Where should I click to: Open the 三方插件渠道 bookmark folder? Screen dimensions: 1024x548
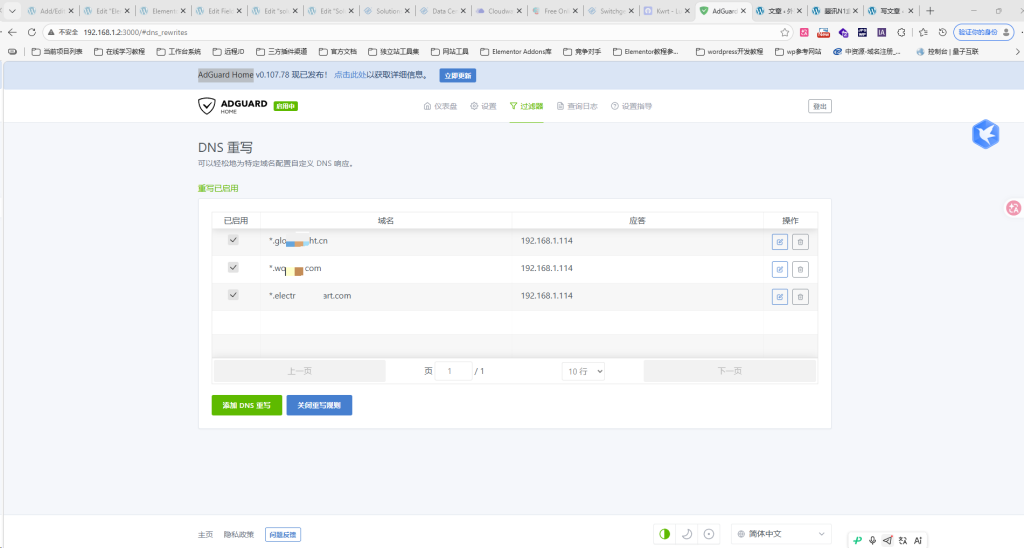[281, 52]
